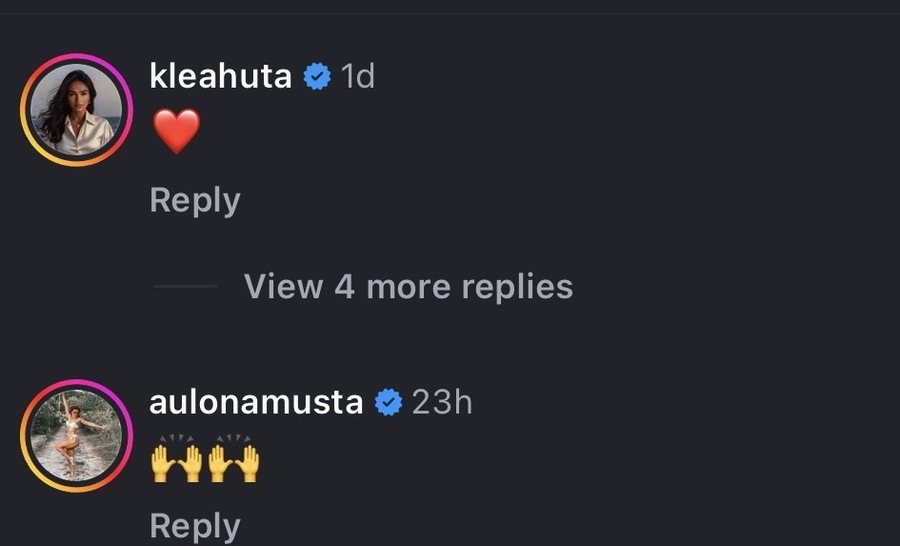Open aulonamusta's profile picture

click(x=77, y=435)
